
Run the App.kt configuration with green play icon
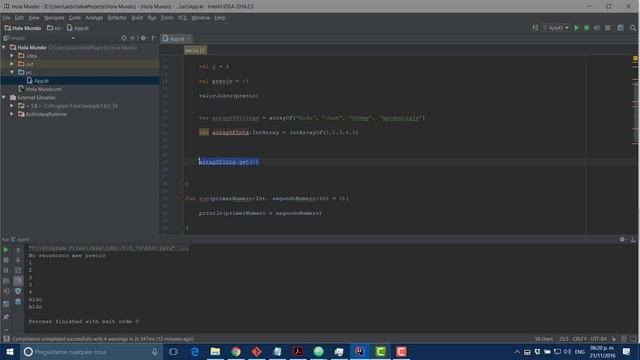[x=576, y=28]
